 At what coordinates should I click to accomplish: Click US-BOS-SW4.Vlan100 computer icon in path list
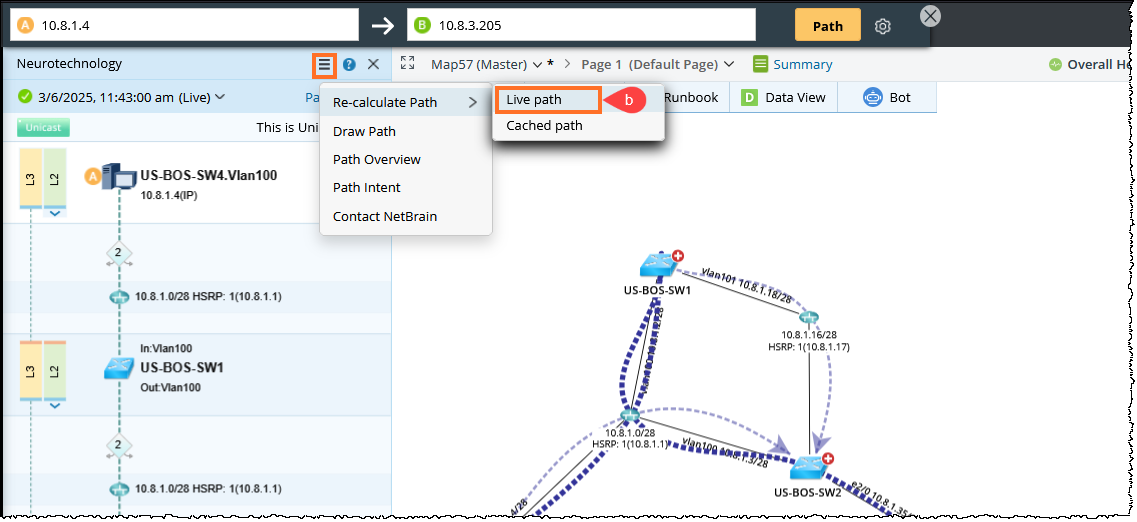click(x=119, y=176)
